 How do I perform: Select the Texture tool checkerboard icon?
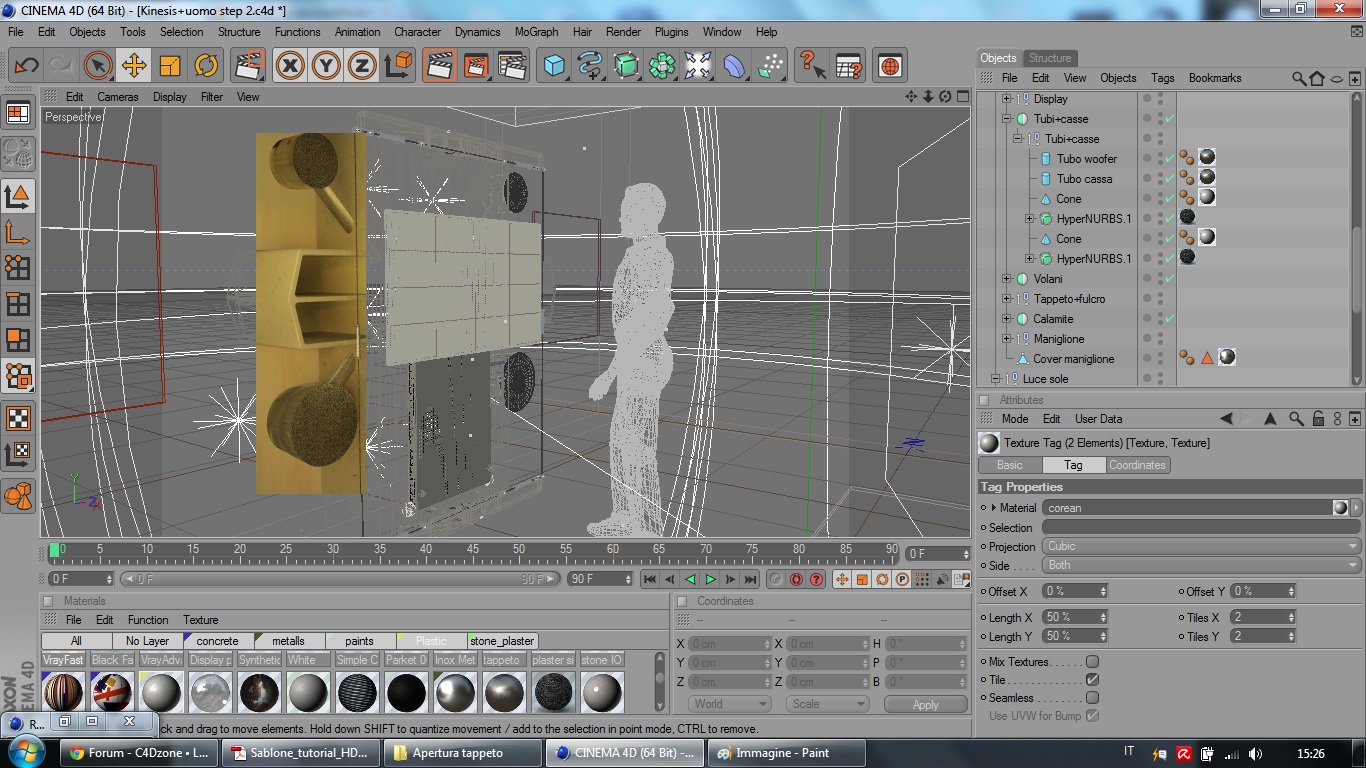point(18,418)
